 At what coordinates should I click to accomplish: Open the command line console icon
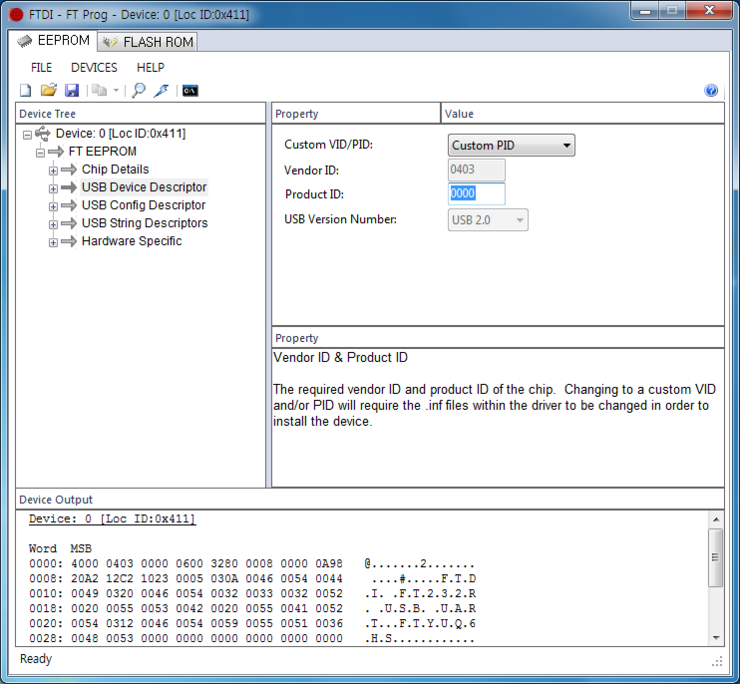190,90
